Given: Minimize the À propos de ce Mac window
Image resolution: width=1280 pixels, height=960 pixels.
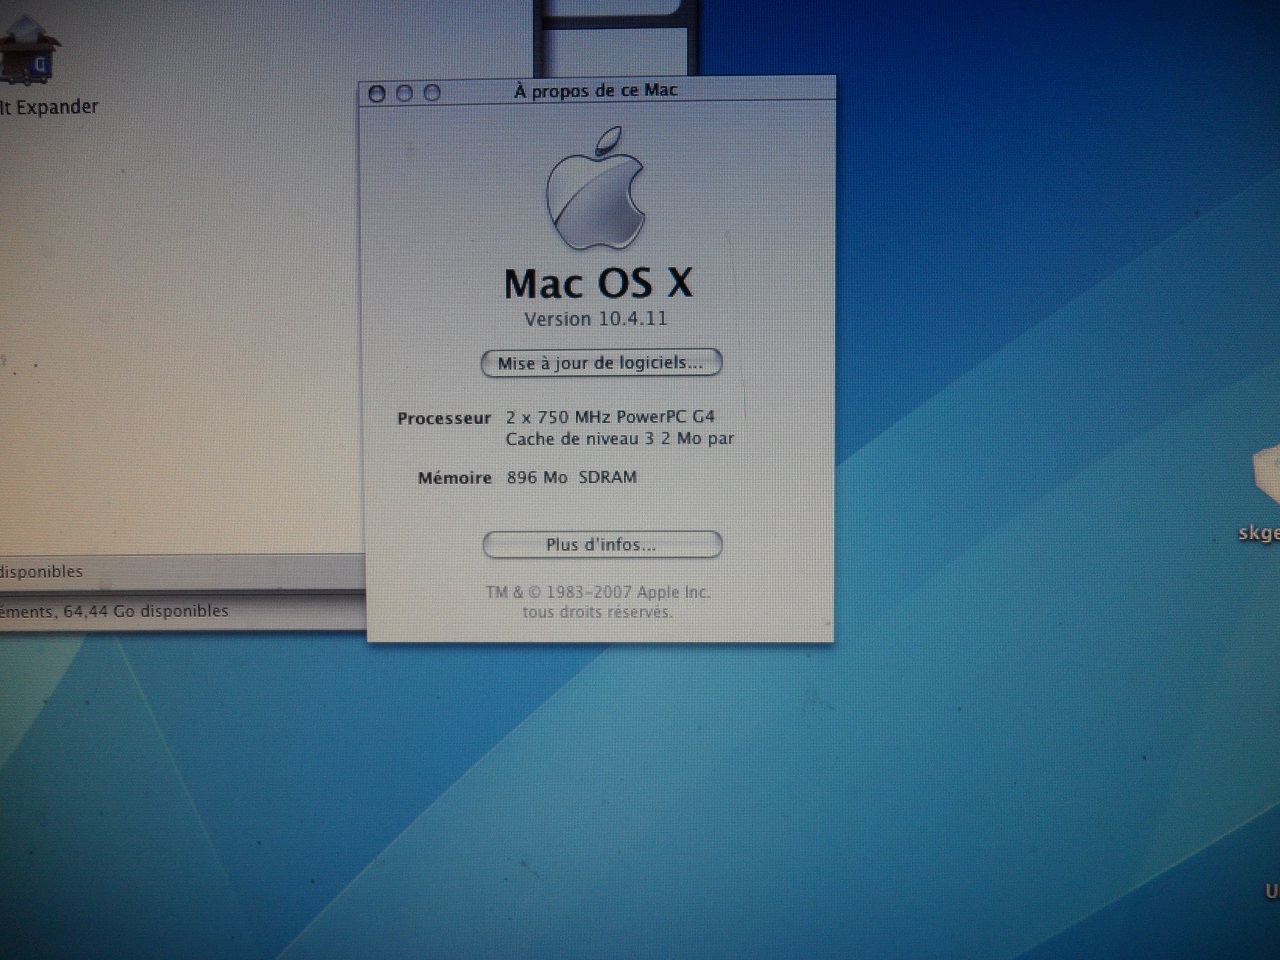Looking at the screenshot, I should [405, 93].
